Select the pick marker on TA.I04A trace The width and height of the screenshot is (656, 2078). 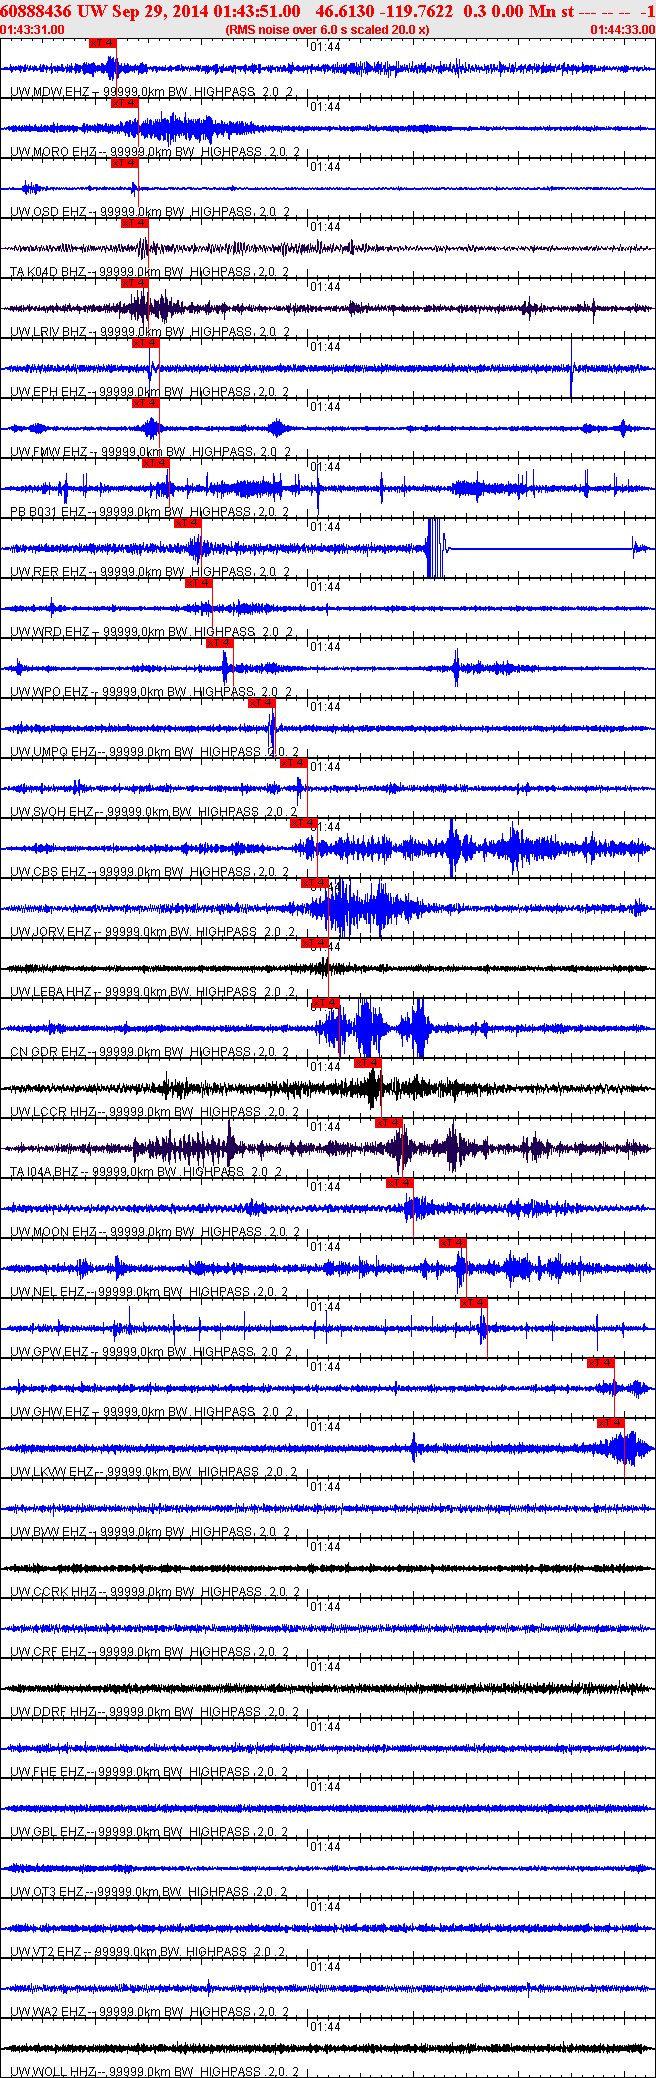389,1123
